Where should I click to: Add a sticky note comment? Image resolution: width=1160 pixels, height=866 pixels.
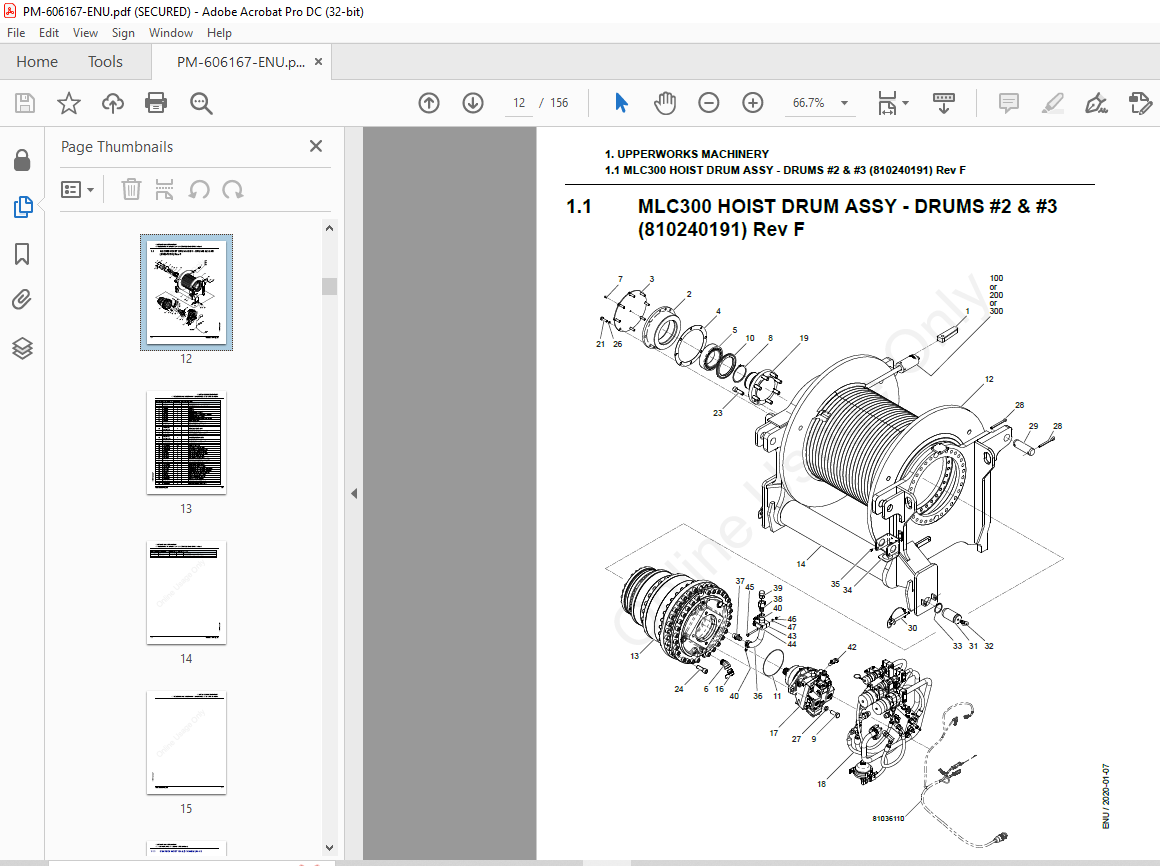1008,103
